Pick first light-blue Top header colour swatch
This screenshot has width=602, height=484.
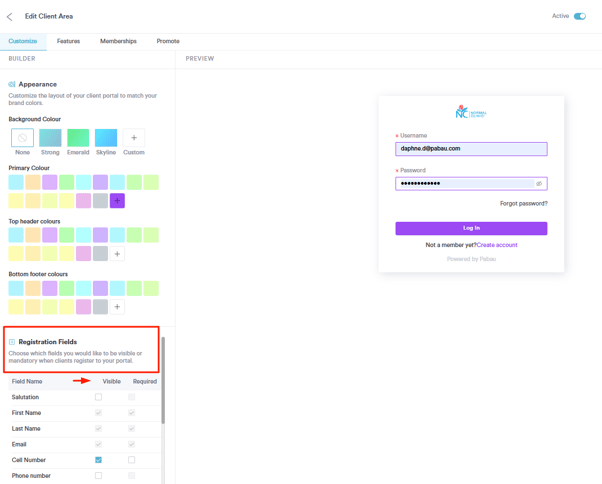16,235
